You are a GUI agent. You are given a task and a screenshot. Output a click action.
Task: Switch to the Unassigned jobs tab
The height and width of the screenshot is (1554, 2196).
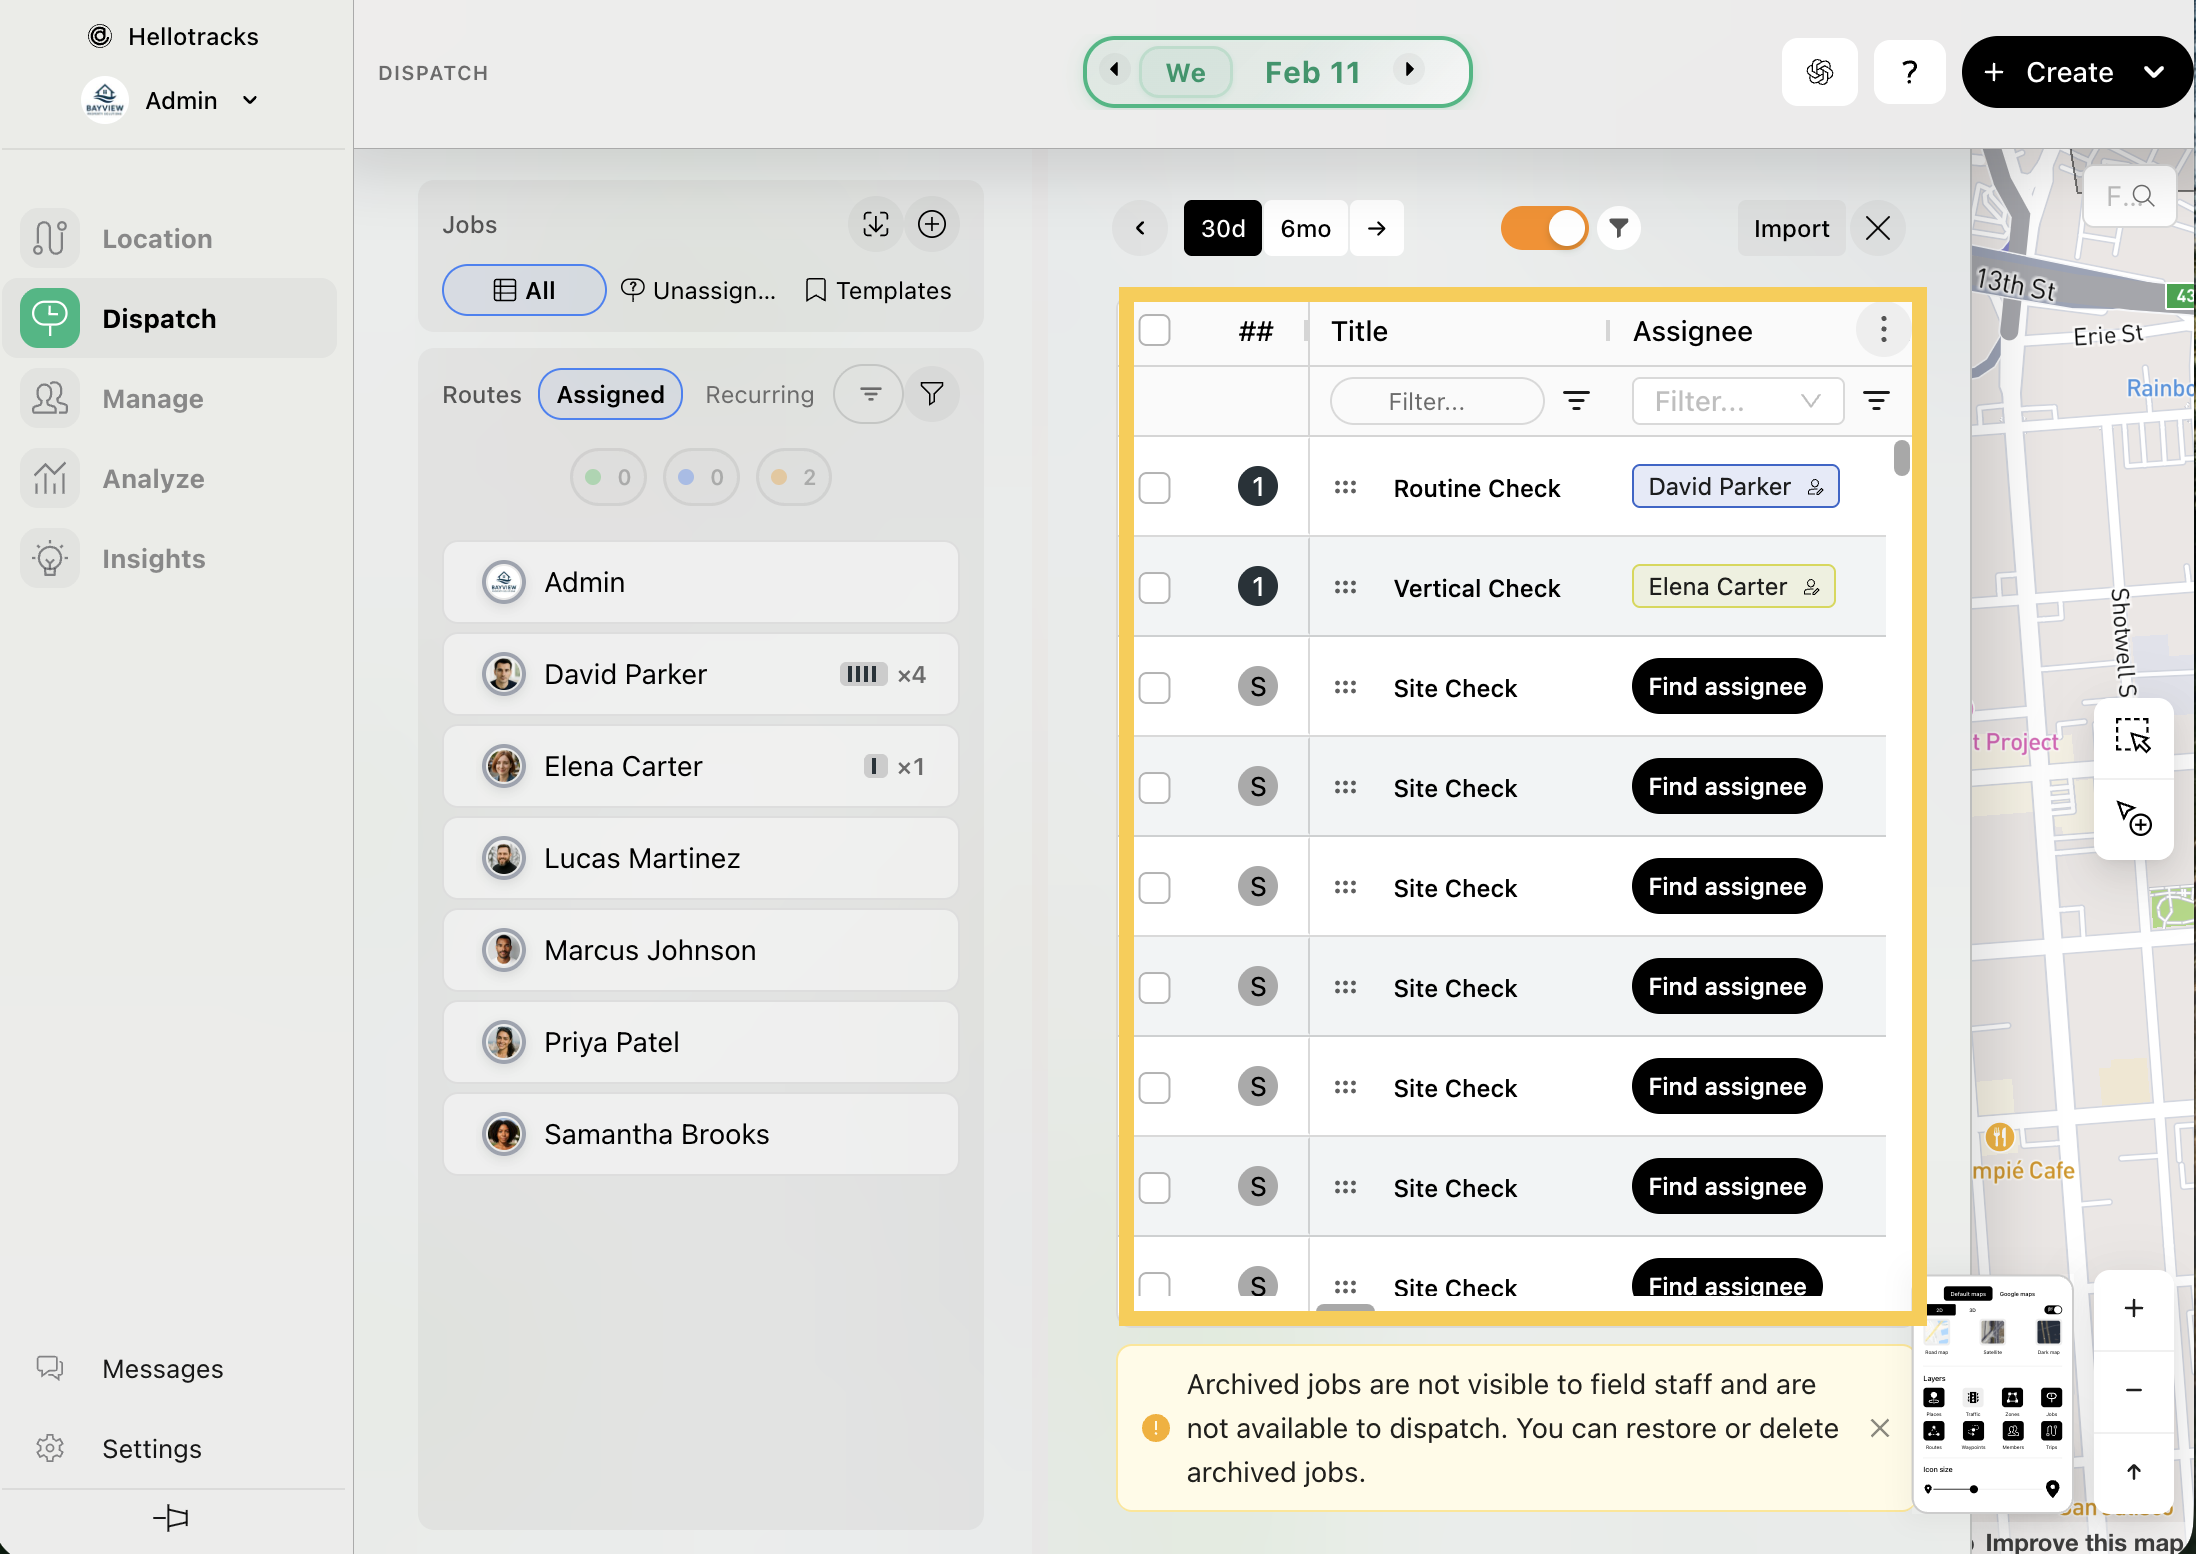[x=698, y=290]
